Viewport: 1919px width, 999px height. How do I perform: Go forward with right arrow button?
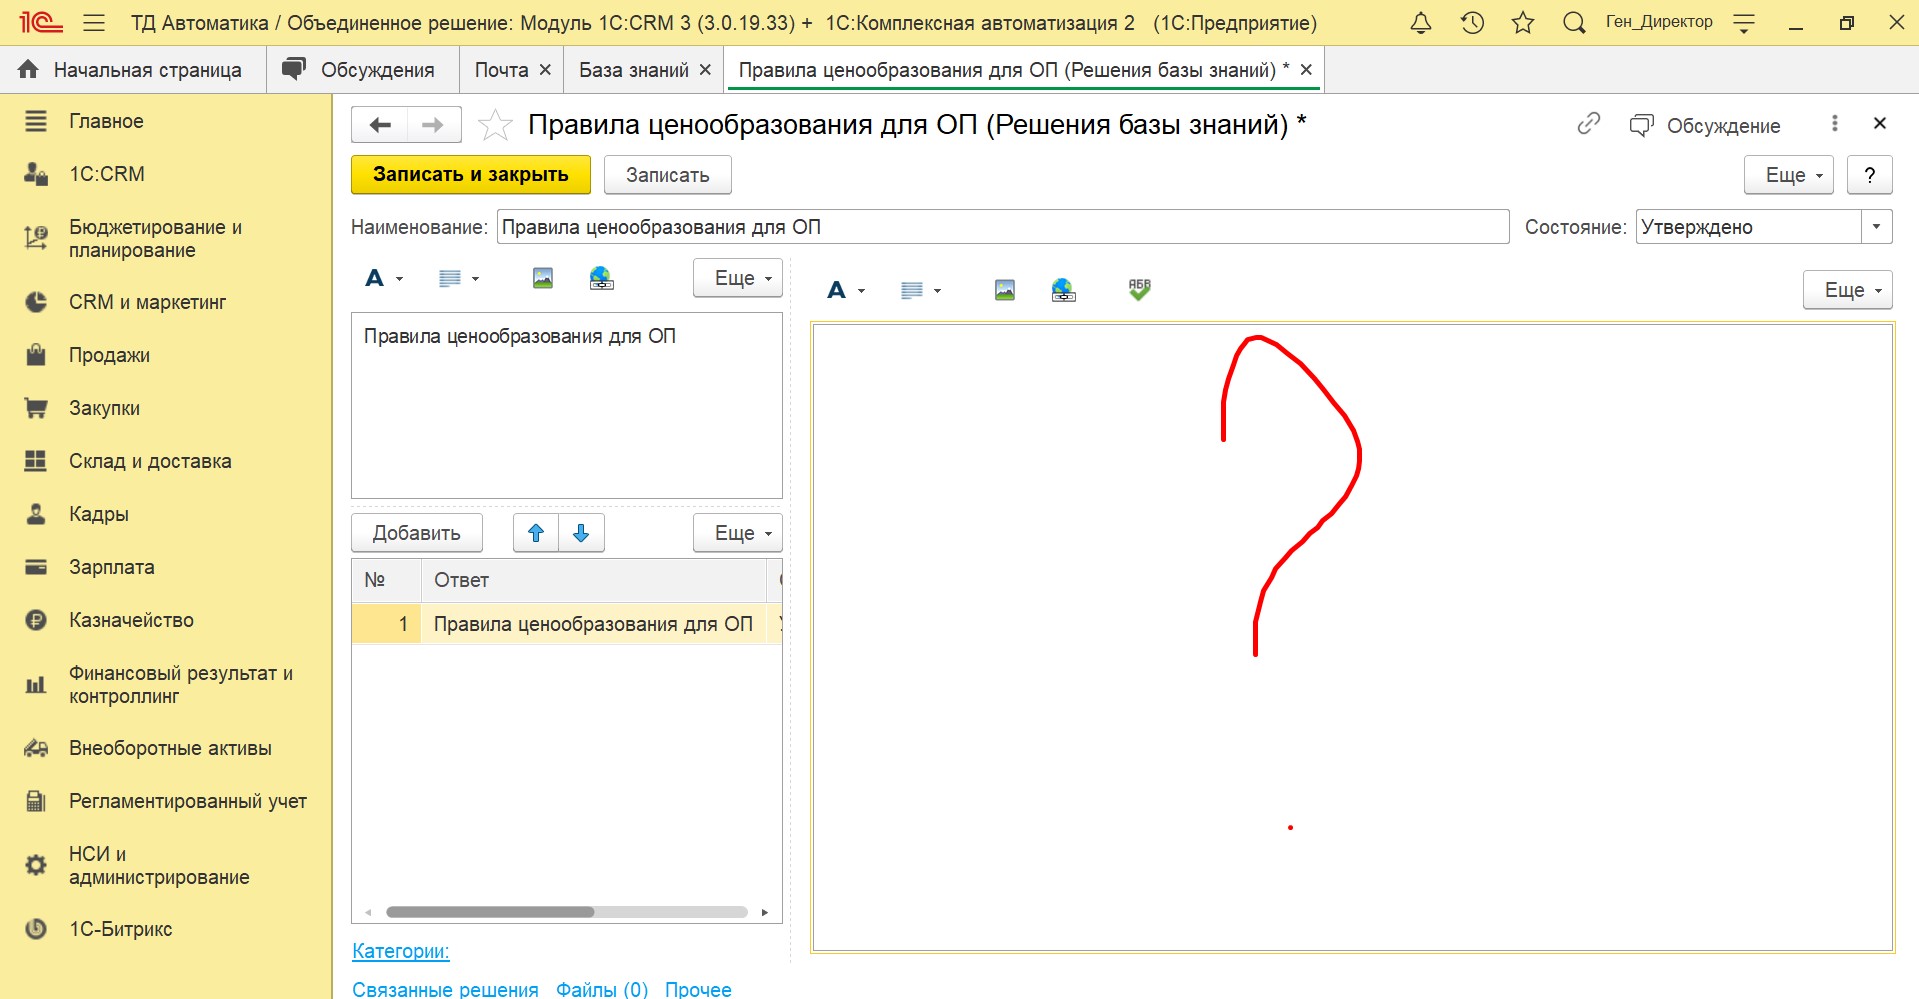[433, 125]
